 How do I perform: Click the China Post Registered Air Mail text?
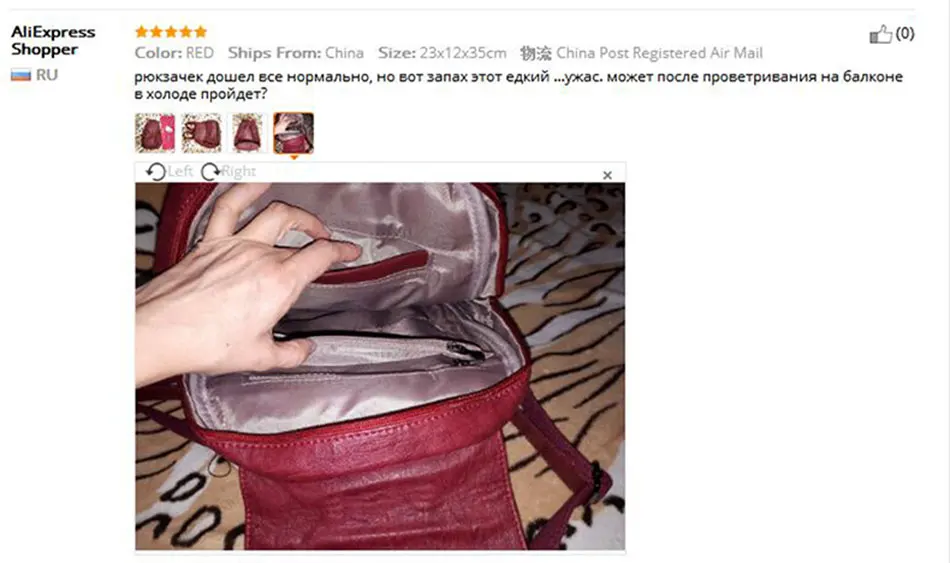pos(659,53)
